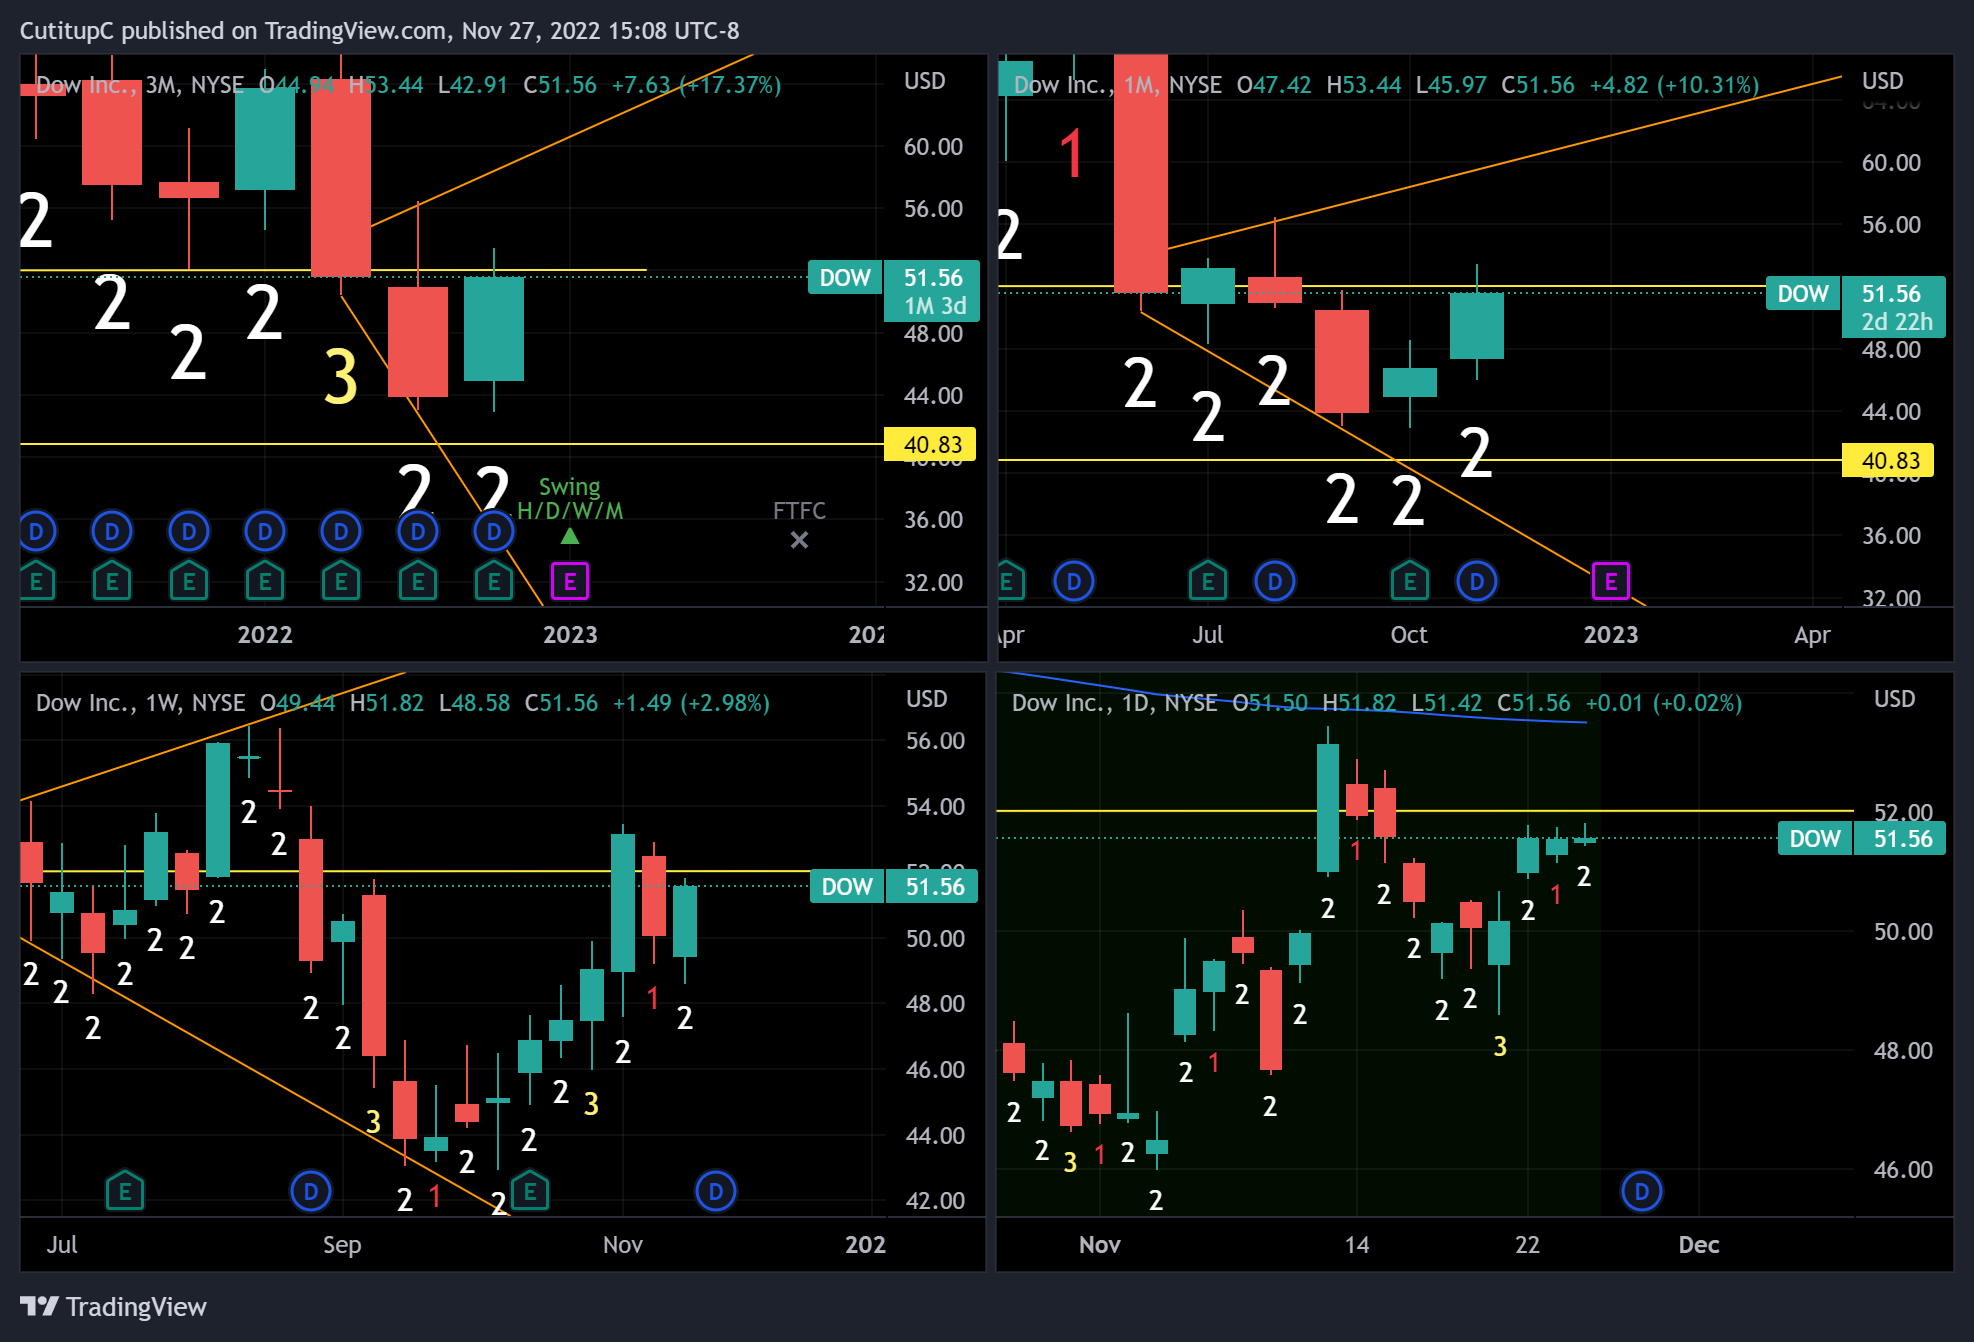Click the 51.56 1M 3d price countdown label

click(x=932, y=291)
